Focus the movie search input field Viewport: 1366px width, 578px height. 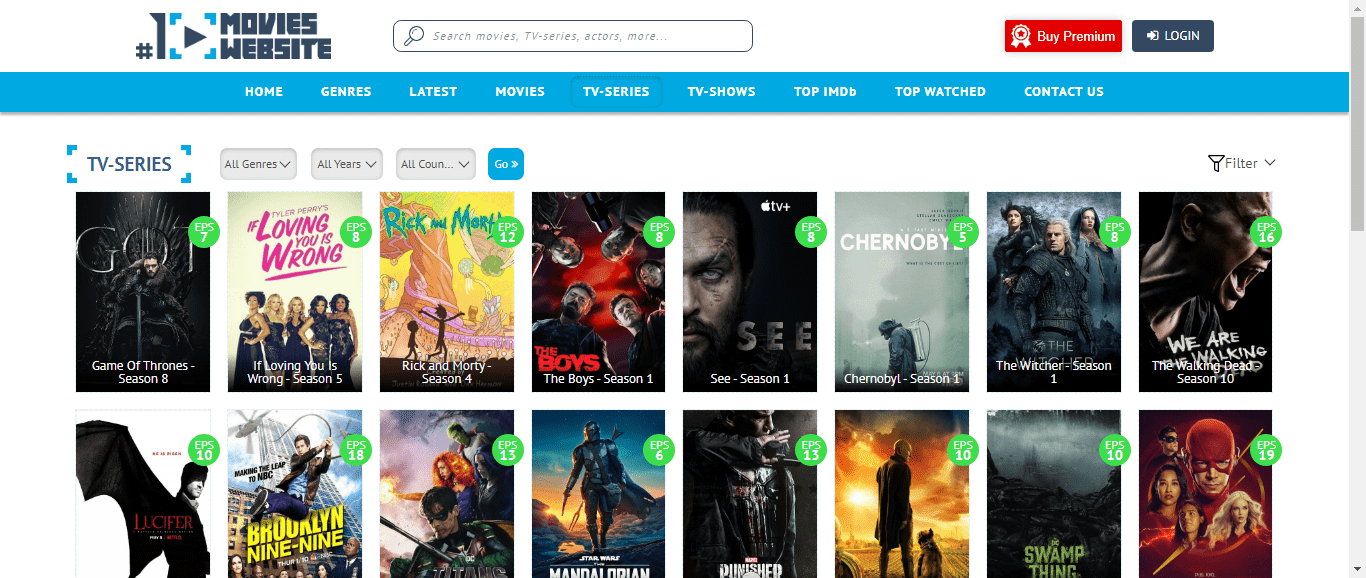point(573,36)
